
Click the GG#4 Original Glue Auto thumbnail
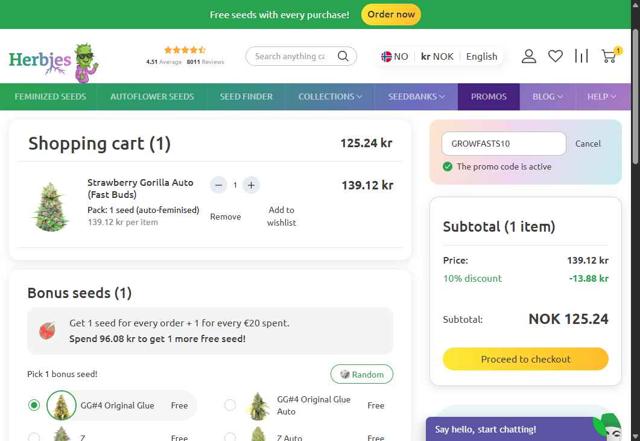259,406
